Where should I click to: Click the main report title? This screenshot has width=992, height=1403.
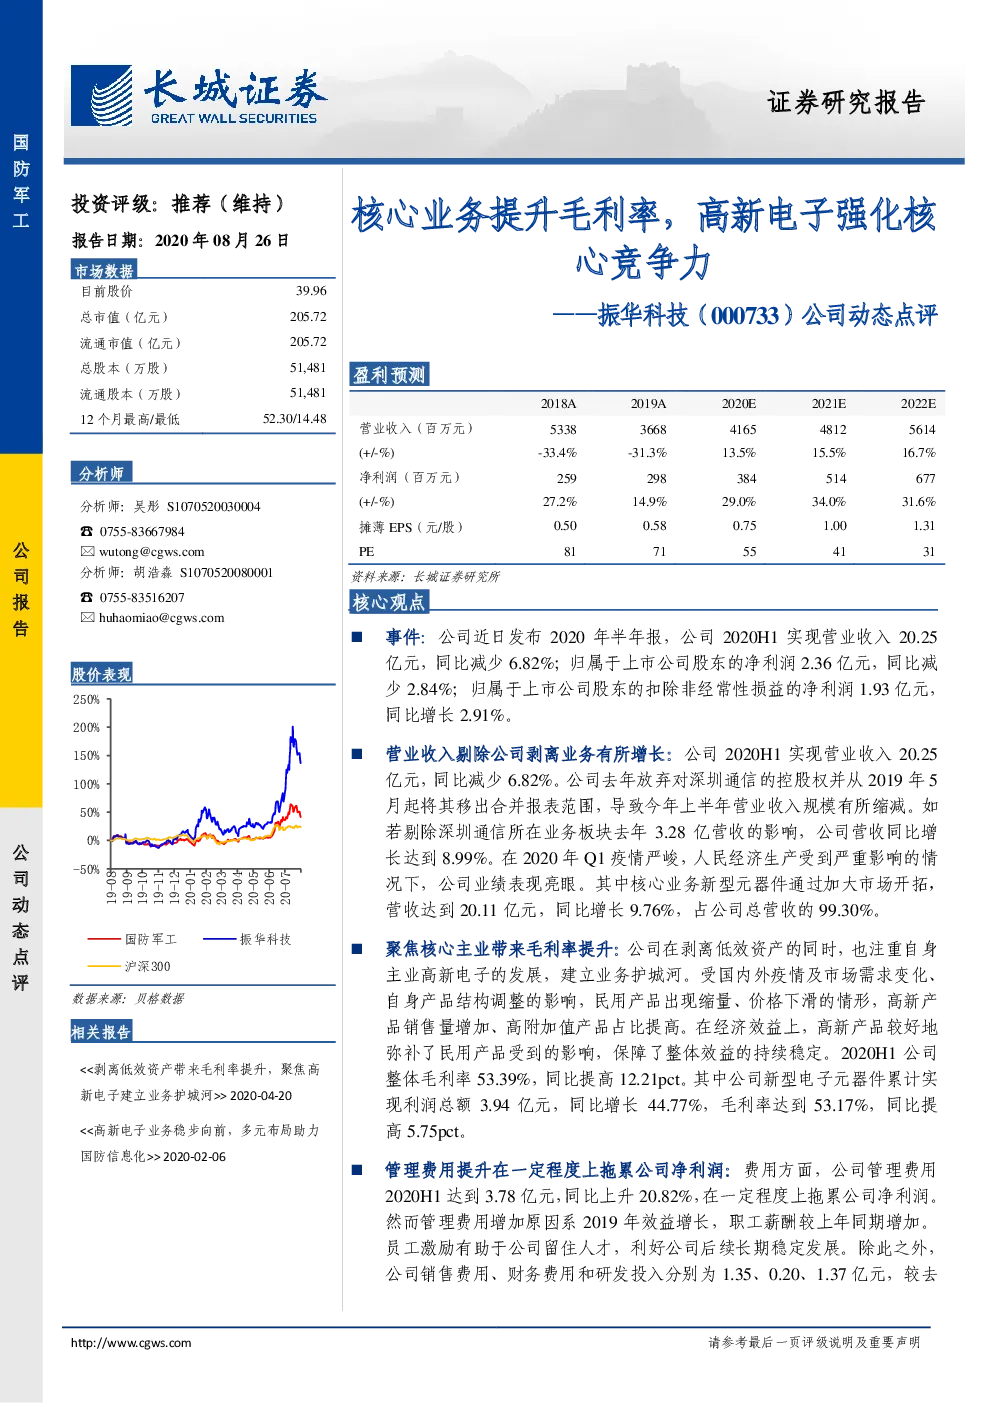point(643,238)
